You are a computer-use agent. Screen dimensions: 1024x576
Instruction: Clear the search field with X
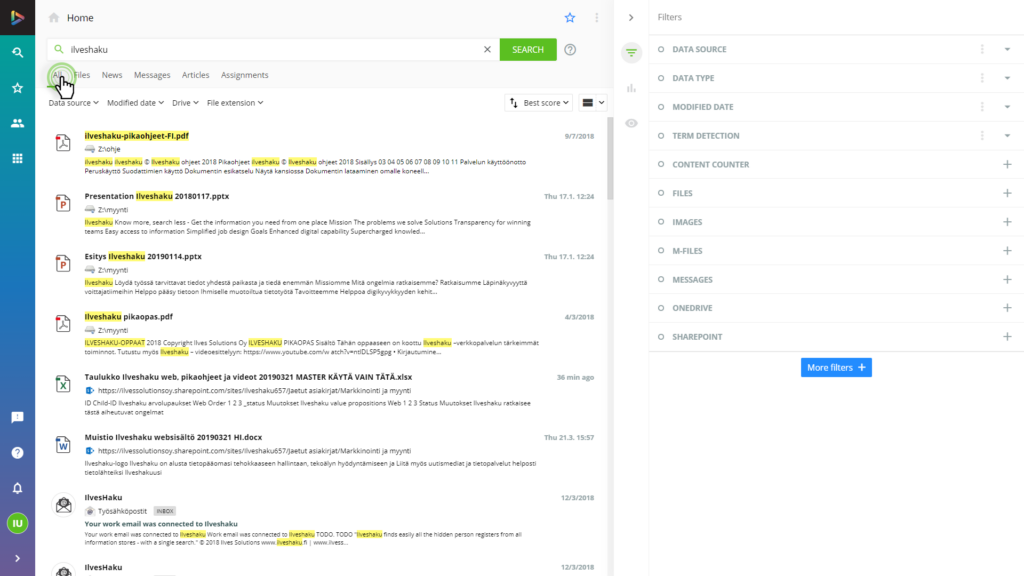click(x=487, y=50)
